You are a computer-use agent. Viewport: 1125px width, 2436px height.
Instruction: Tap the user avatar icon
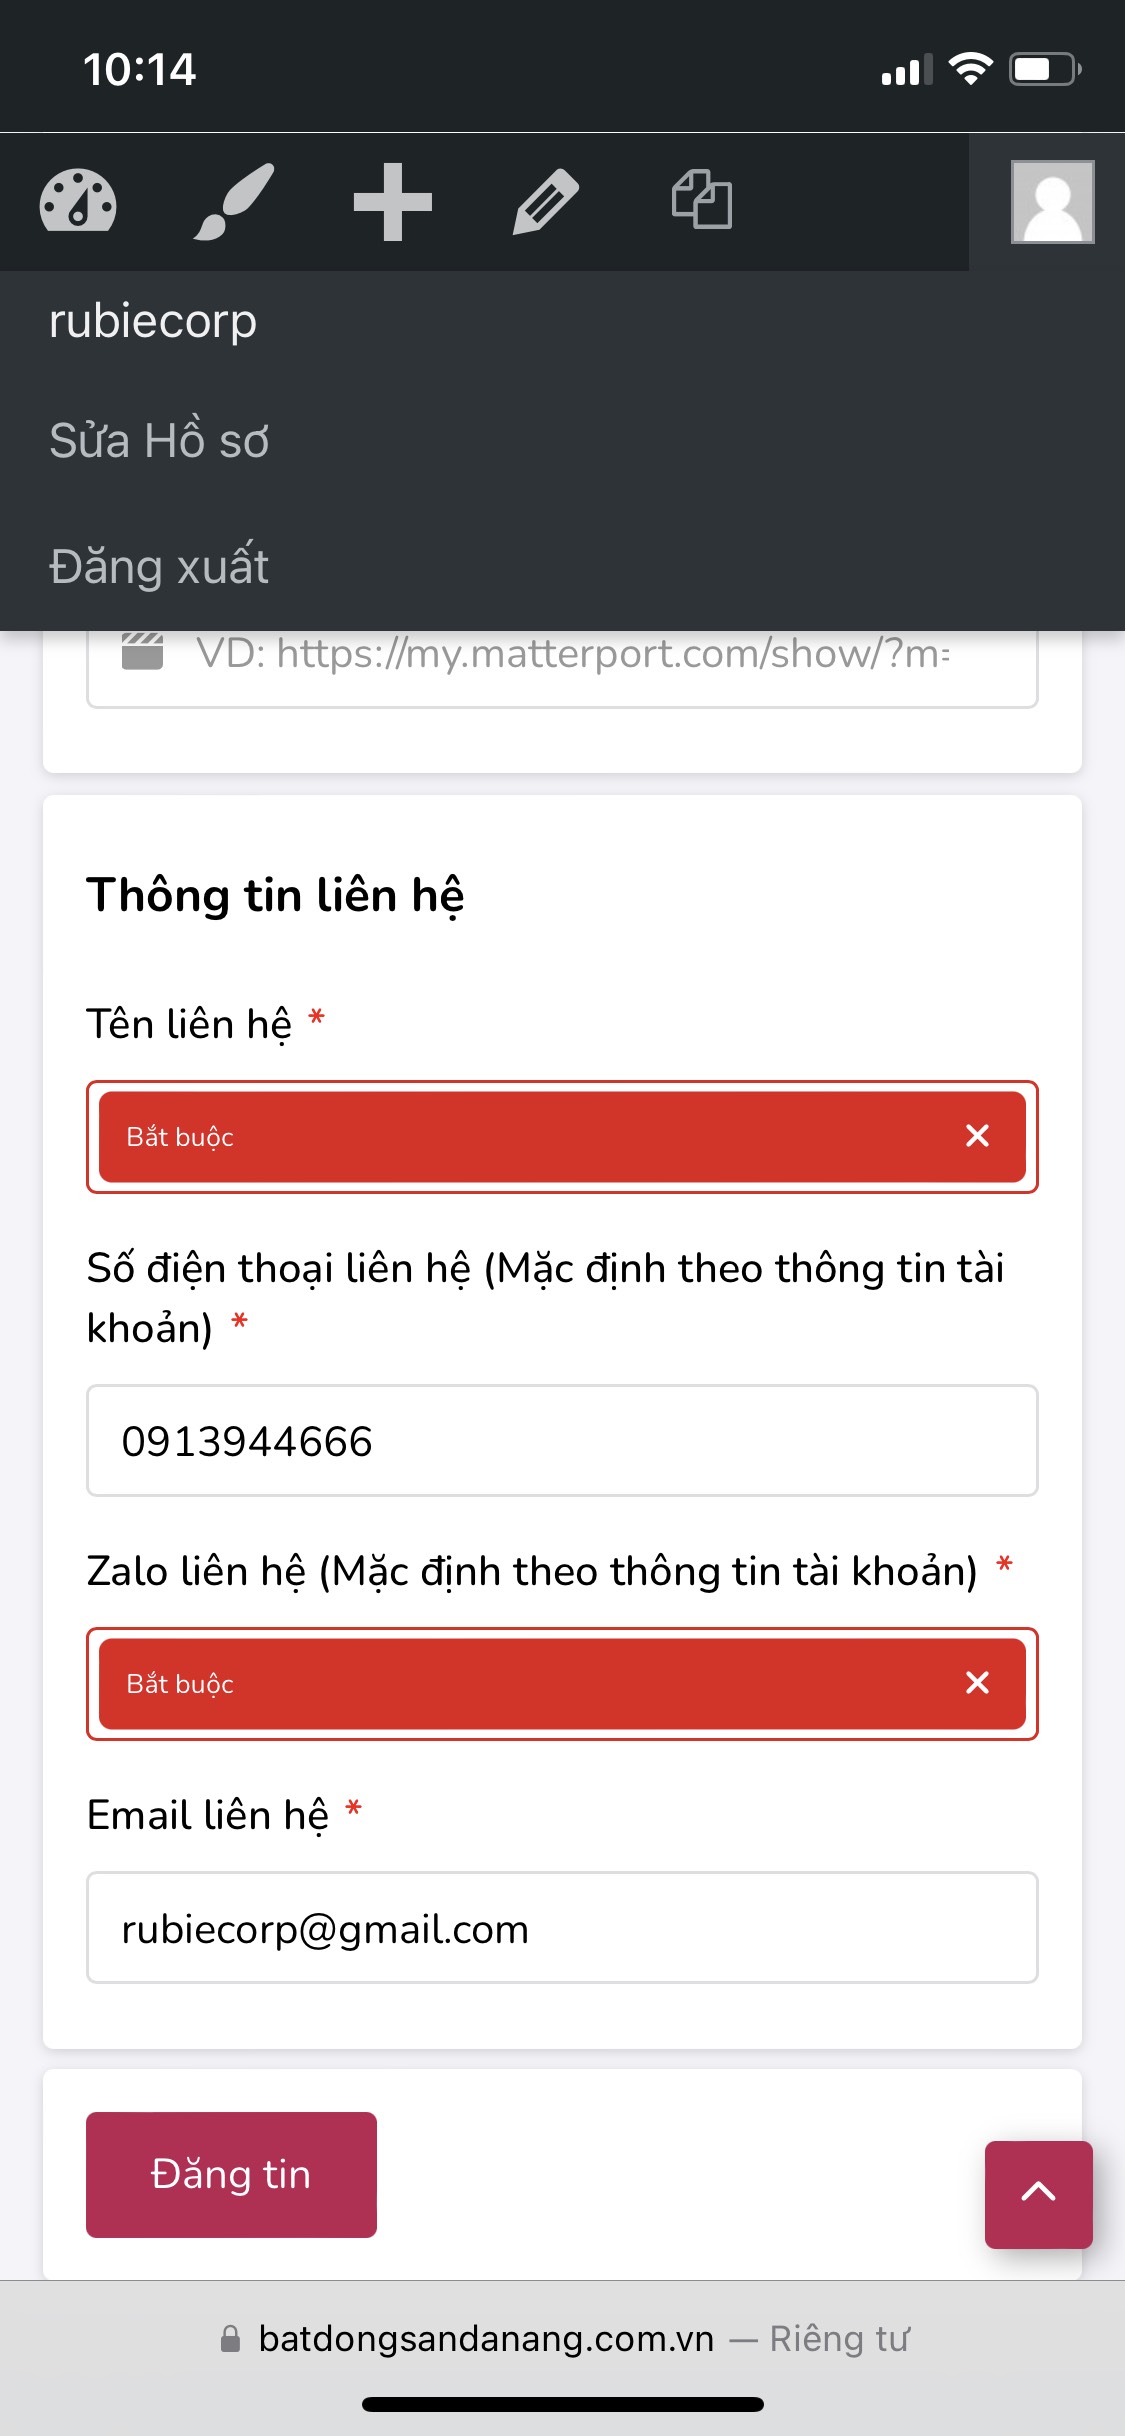[1052, 202]
